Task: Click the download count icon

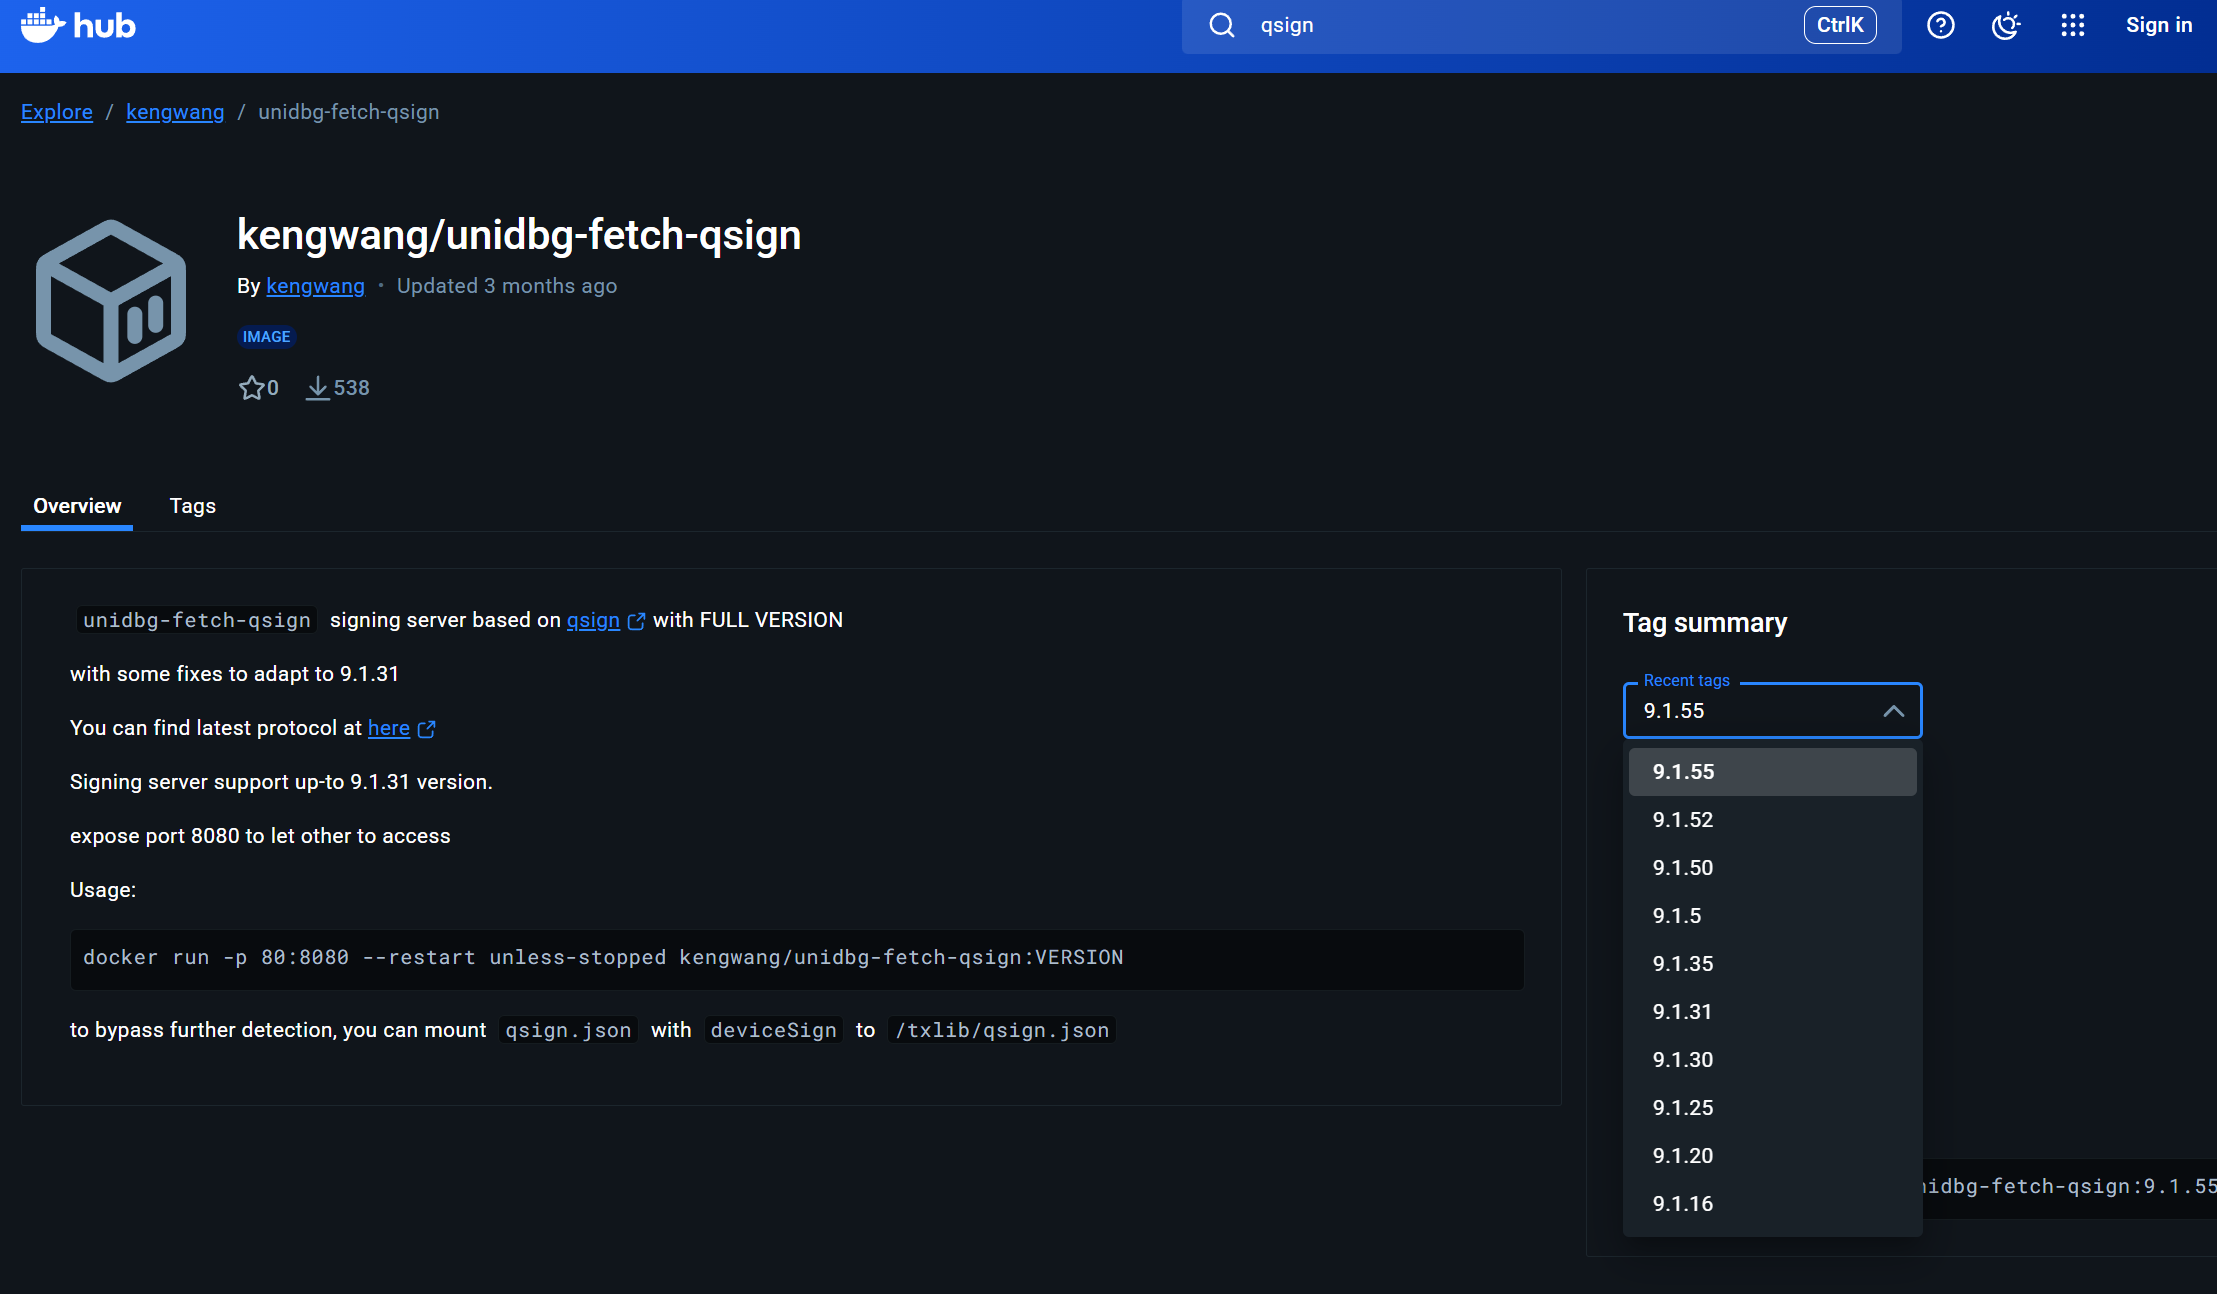Action: click(x=317, y=388)
